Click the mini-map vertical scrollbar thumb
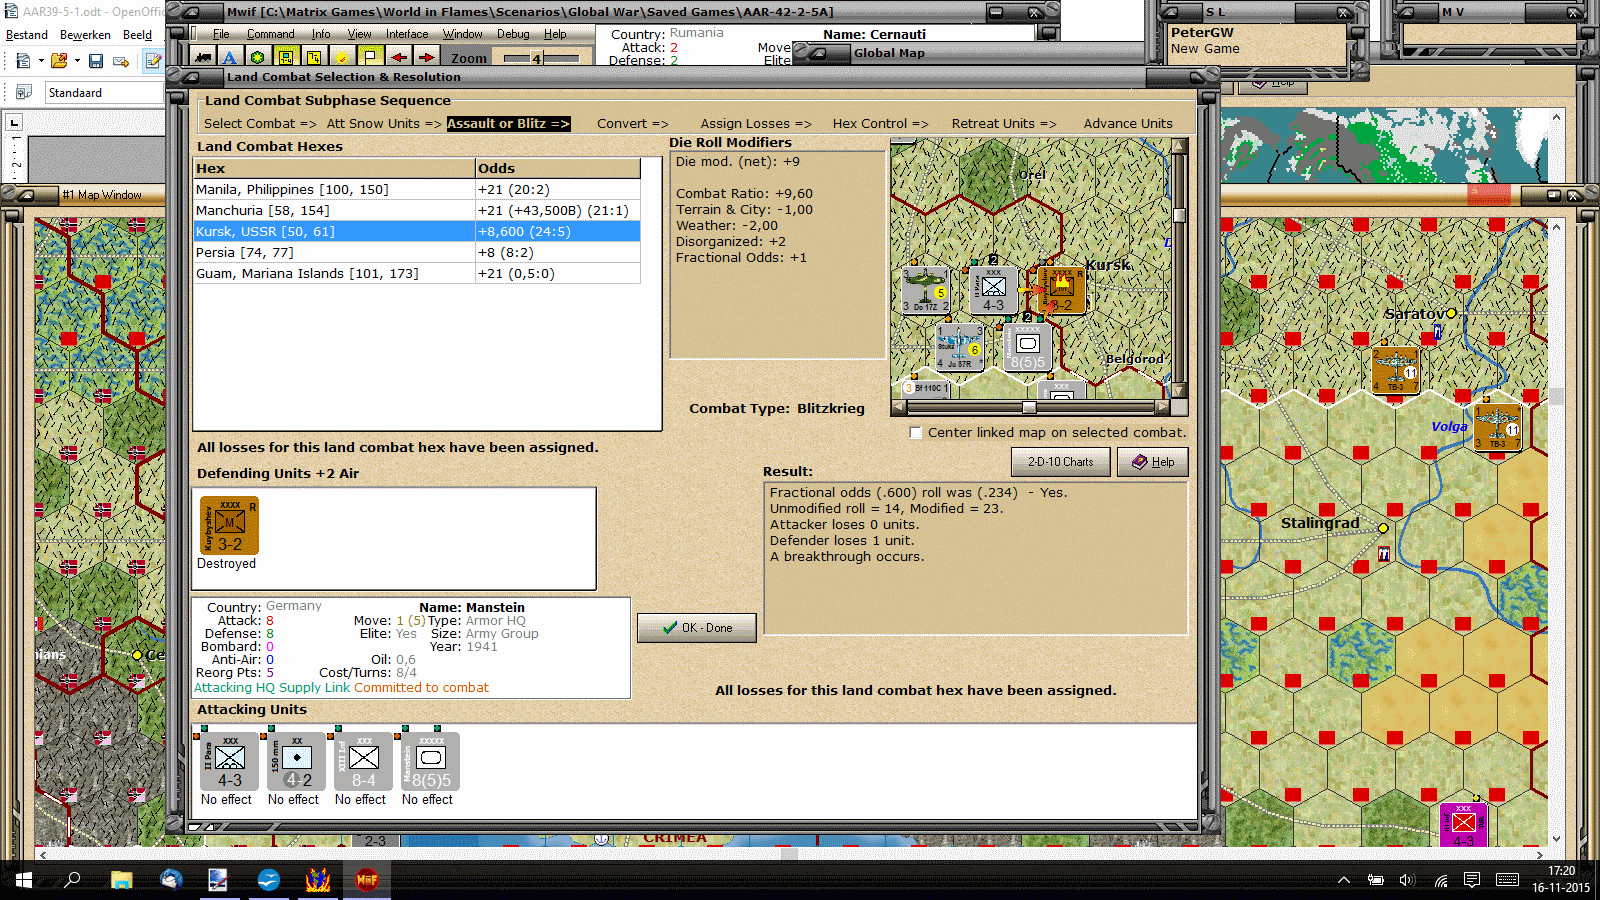The image size is (1600, 900). tap(1179, 214)
